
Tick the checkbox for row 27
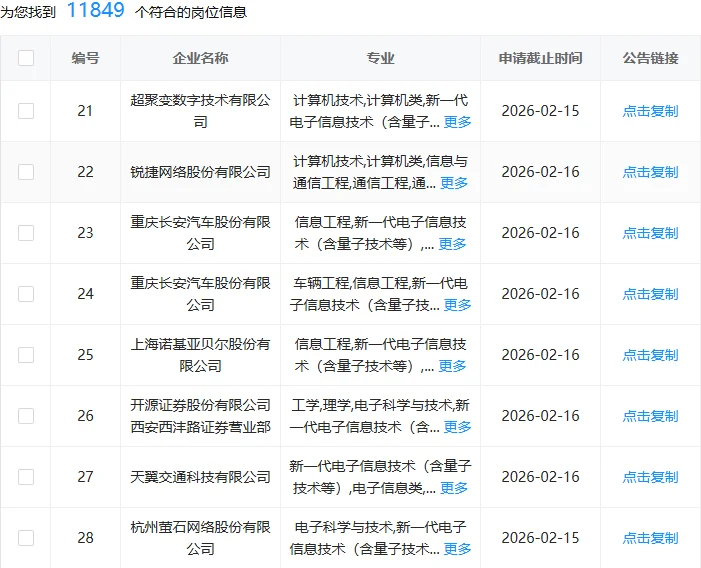26,477
